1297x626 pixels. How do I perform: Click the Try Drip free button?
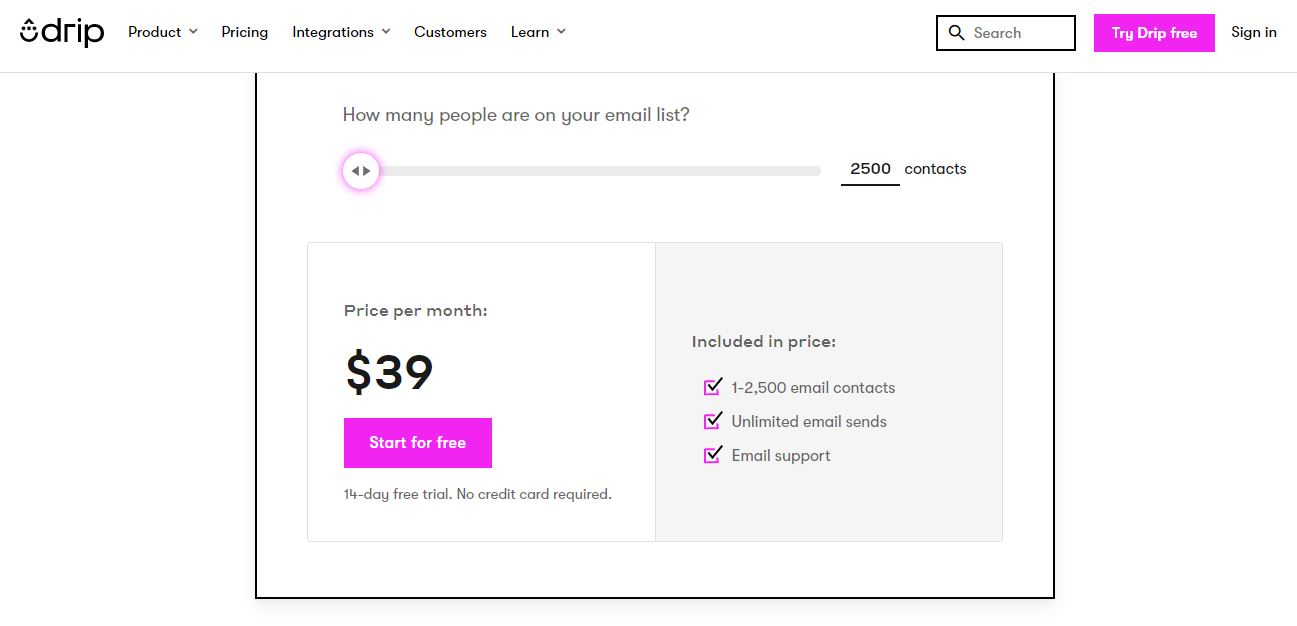[1154, 33]
